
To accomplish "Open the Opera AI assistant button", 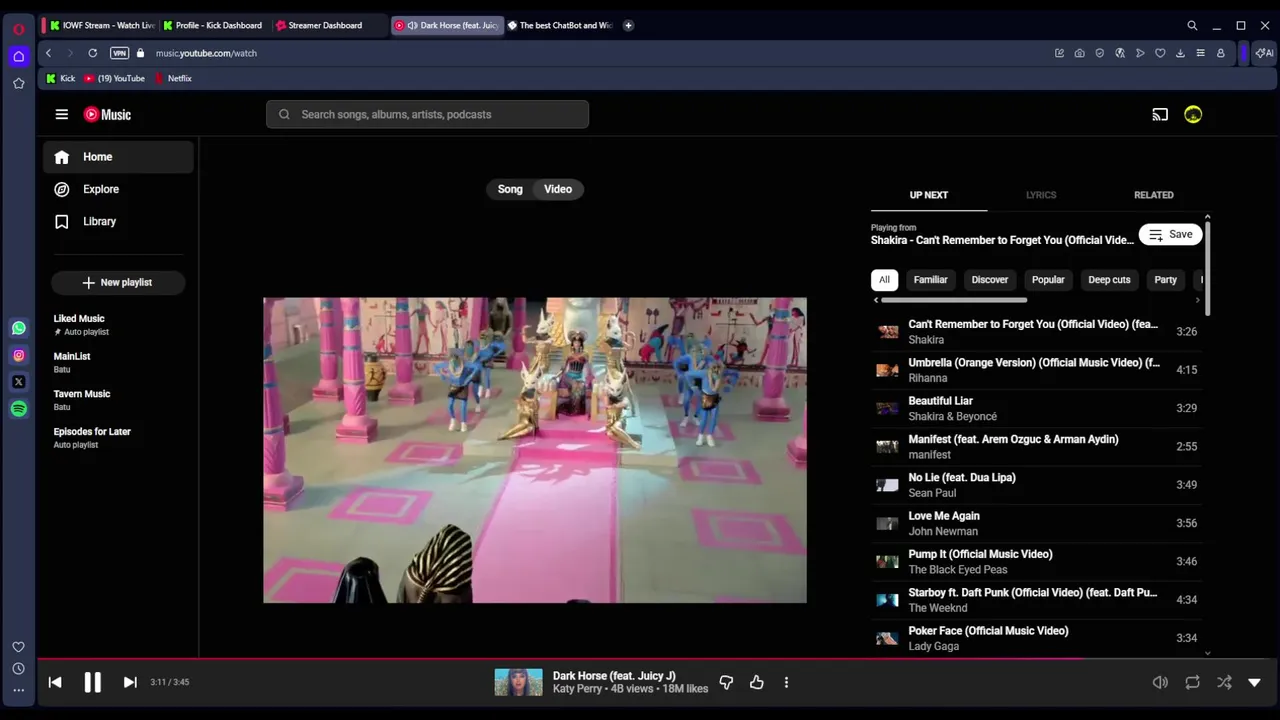I will pyautogui.click(x=1264, y=53).
